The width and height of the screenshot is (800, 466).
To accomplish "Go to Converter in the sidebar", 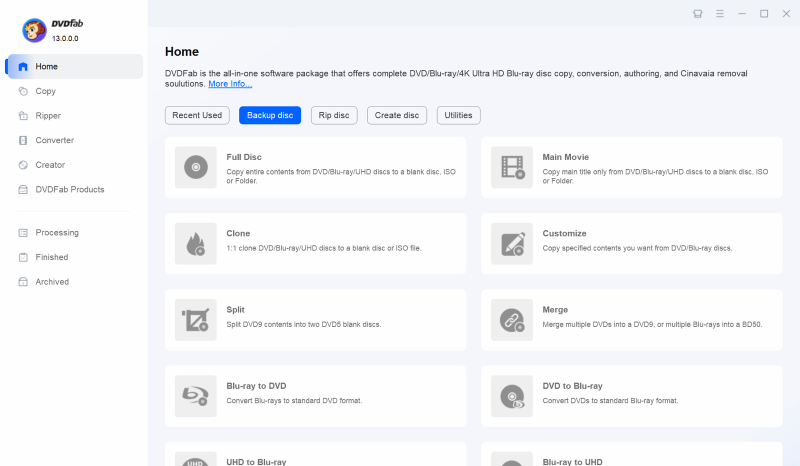I will point(54,140).
